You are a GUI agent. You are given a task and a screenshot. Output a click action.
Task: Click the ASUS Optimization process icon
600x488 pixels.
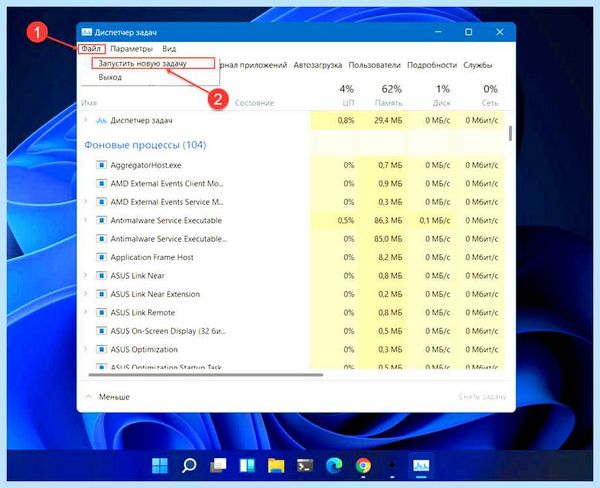pyautogui.click(x=101, y=349)
